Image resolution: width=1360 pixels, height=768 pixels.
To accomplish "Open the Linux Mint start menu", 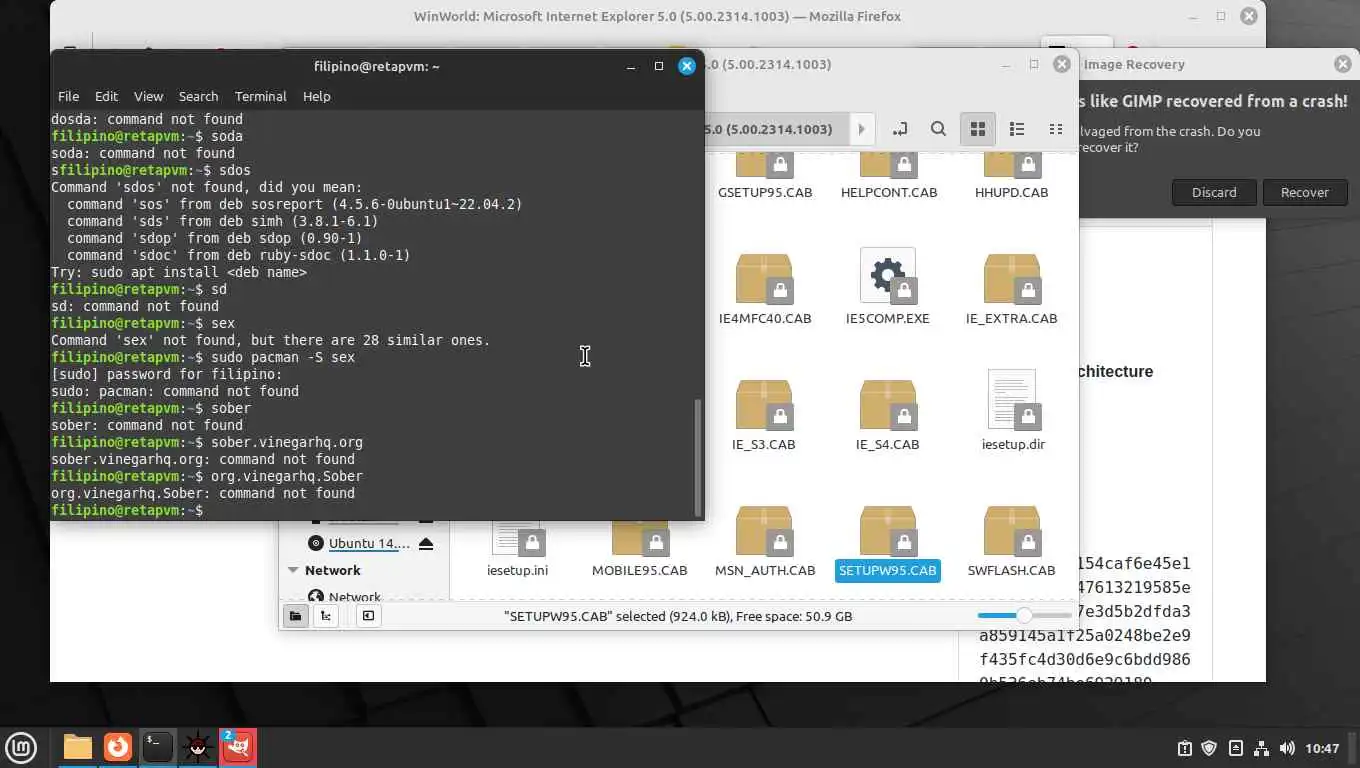I will 21,747.
